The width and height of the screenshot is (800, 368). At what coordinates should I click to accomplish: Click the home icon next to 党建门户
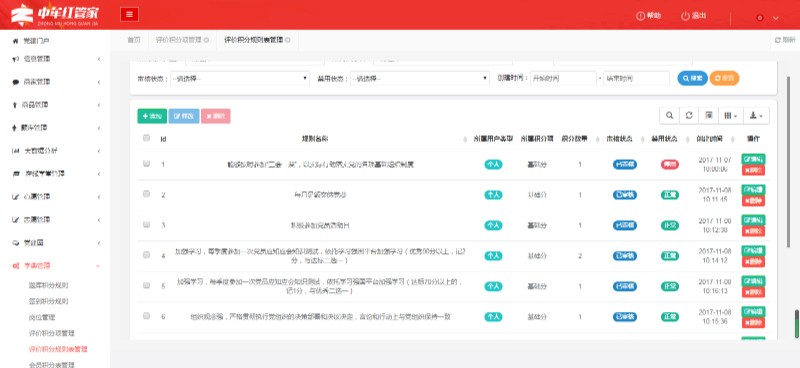coord(15,41)
